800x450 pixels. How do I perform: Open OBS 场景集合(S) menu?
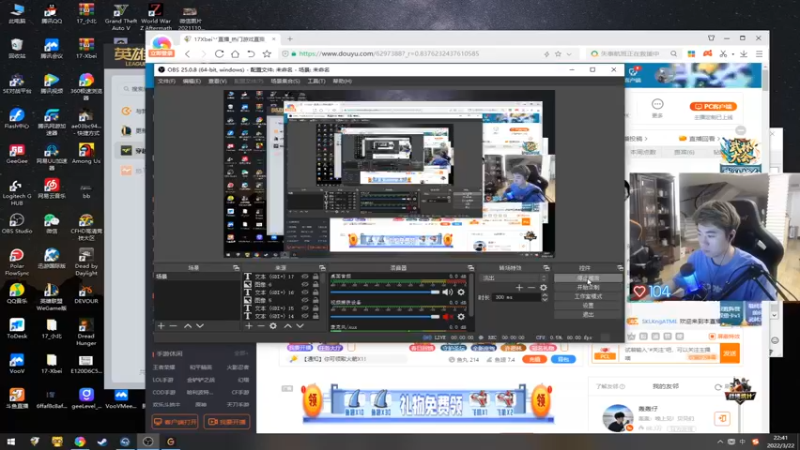click(285, 81)
